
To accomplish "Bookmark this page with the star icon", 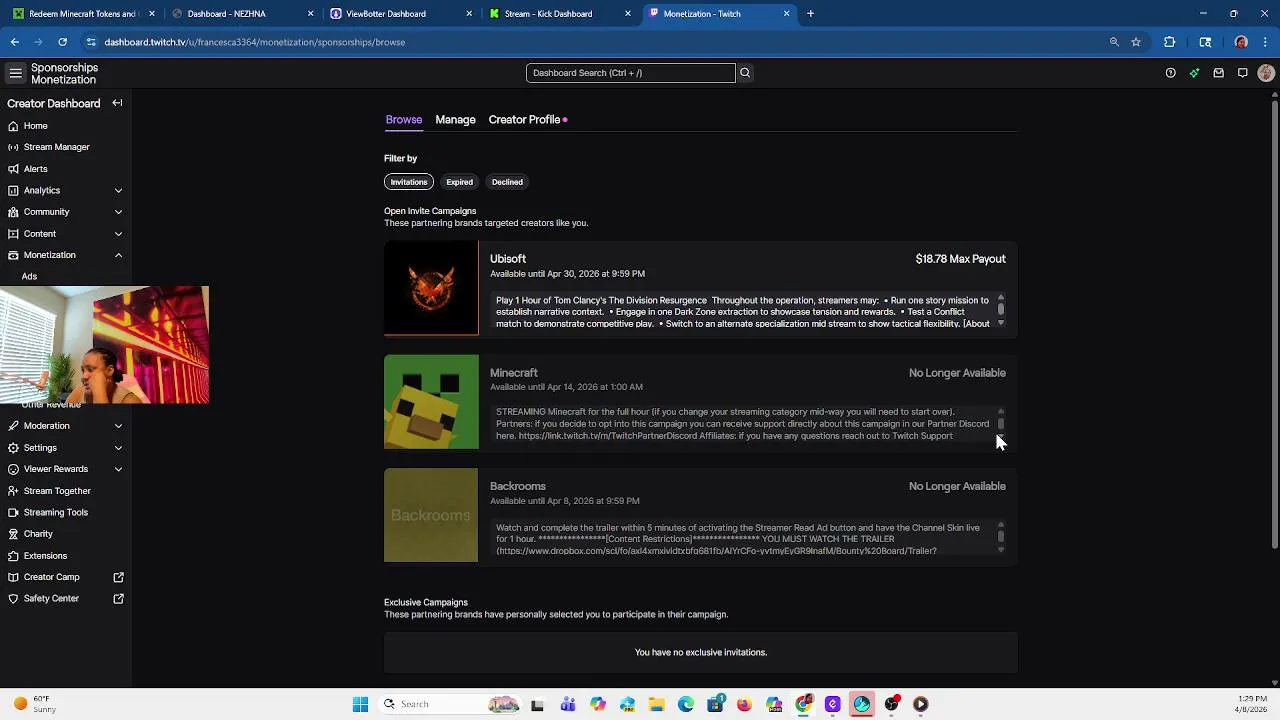I will [x=1136, y=42].
